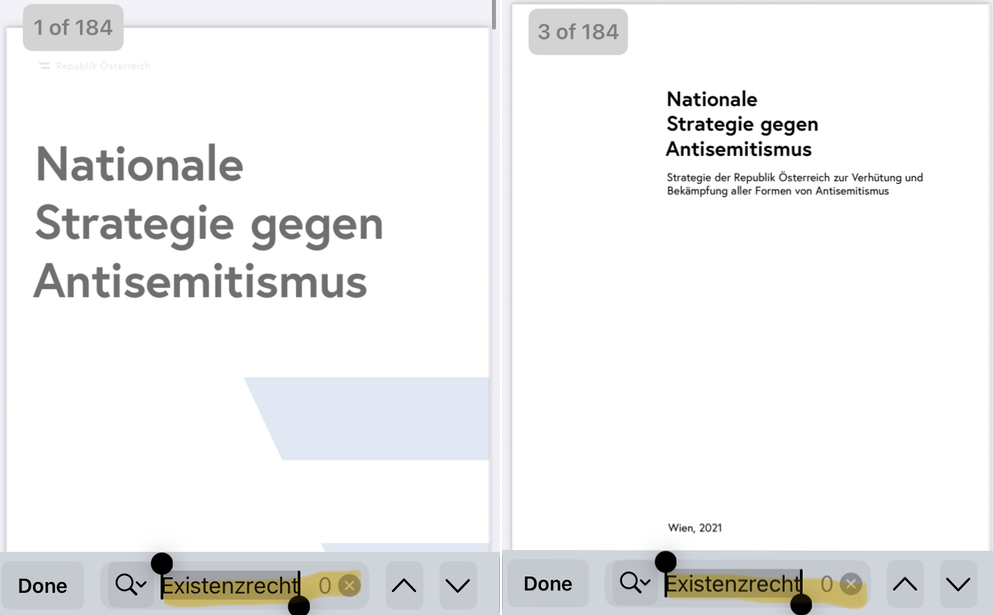The image size is (993, 615).
Task: Clear the search text in left panel
Action: point(349,585)
